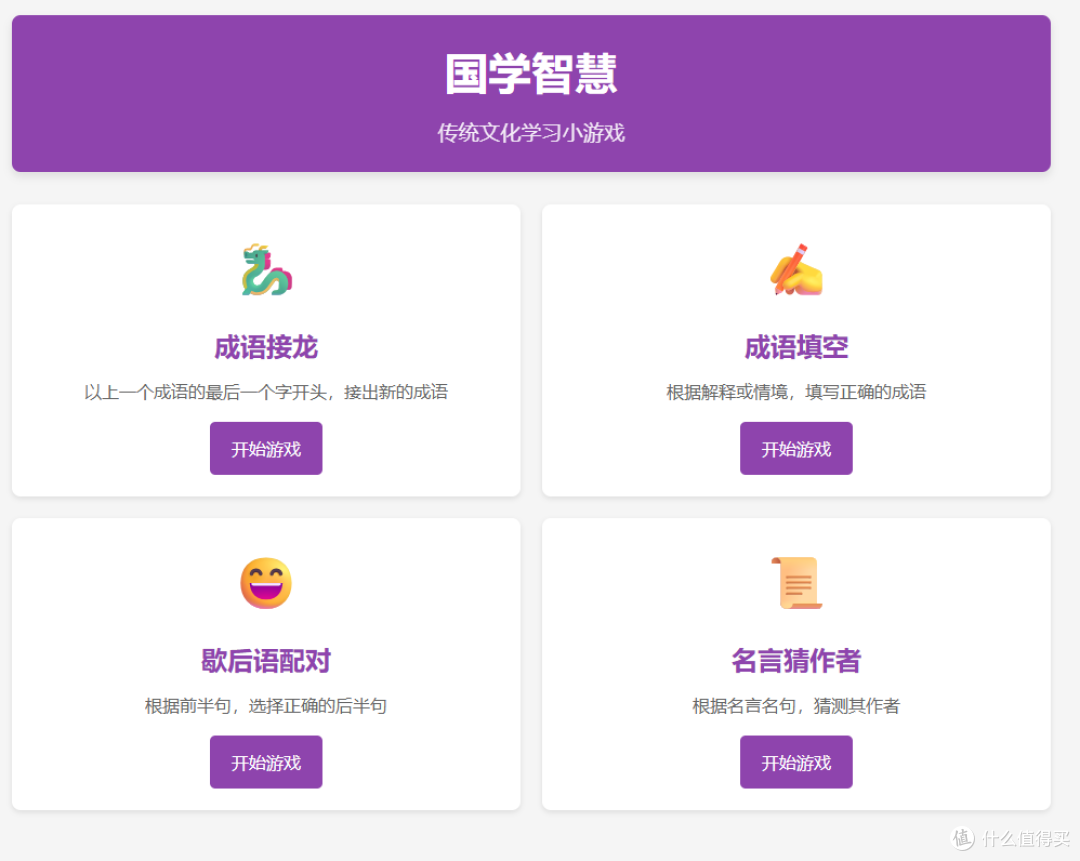Click the 名言猜作者 card title
Screen dimensions: 1080x861
point(796,661)
